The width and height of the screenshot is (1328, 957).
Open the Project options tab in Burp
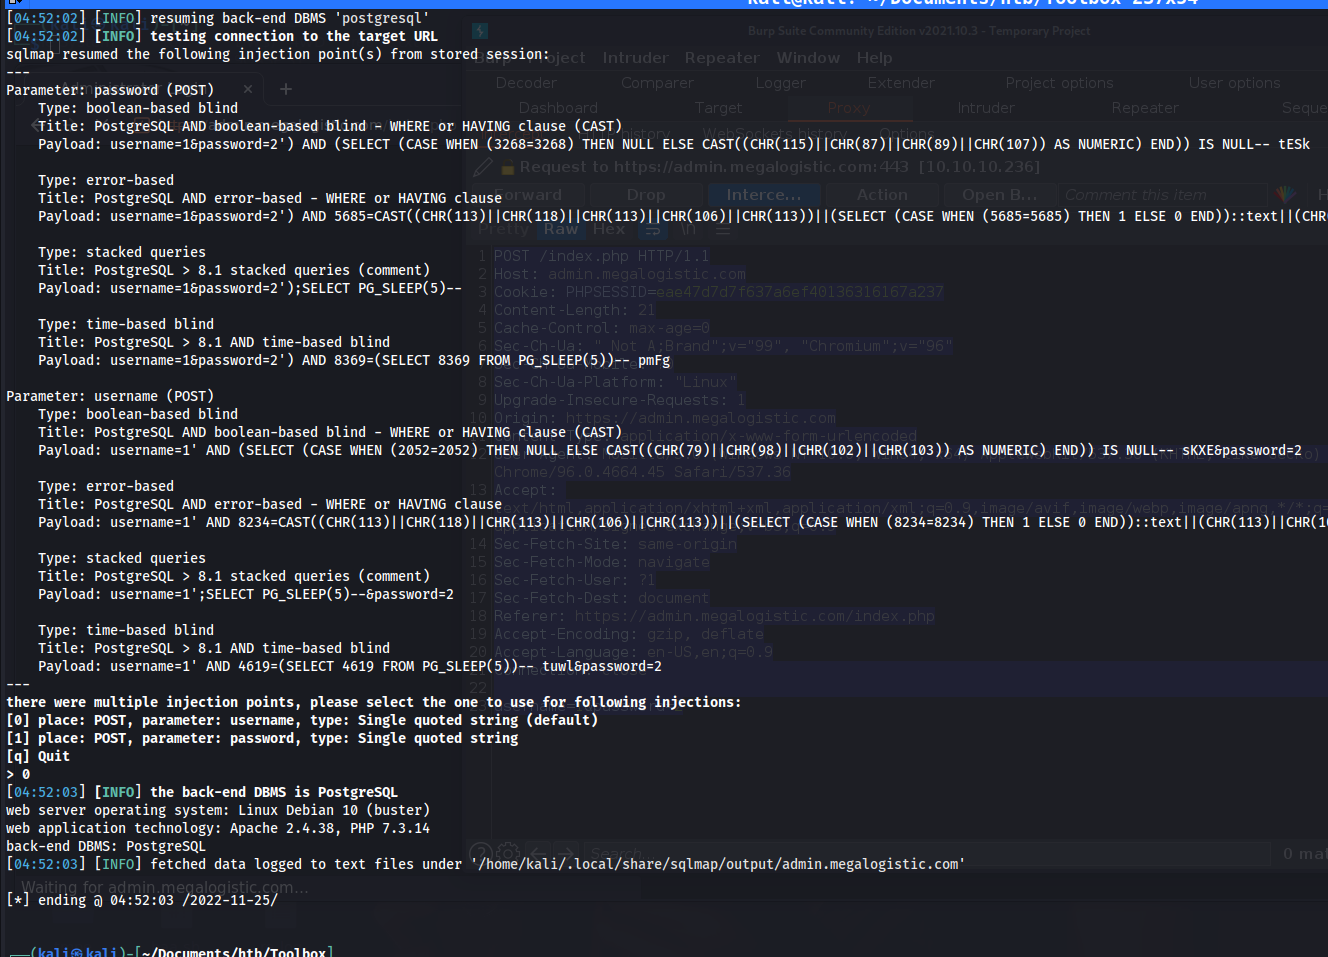click(x=1059, y=83)
